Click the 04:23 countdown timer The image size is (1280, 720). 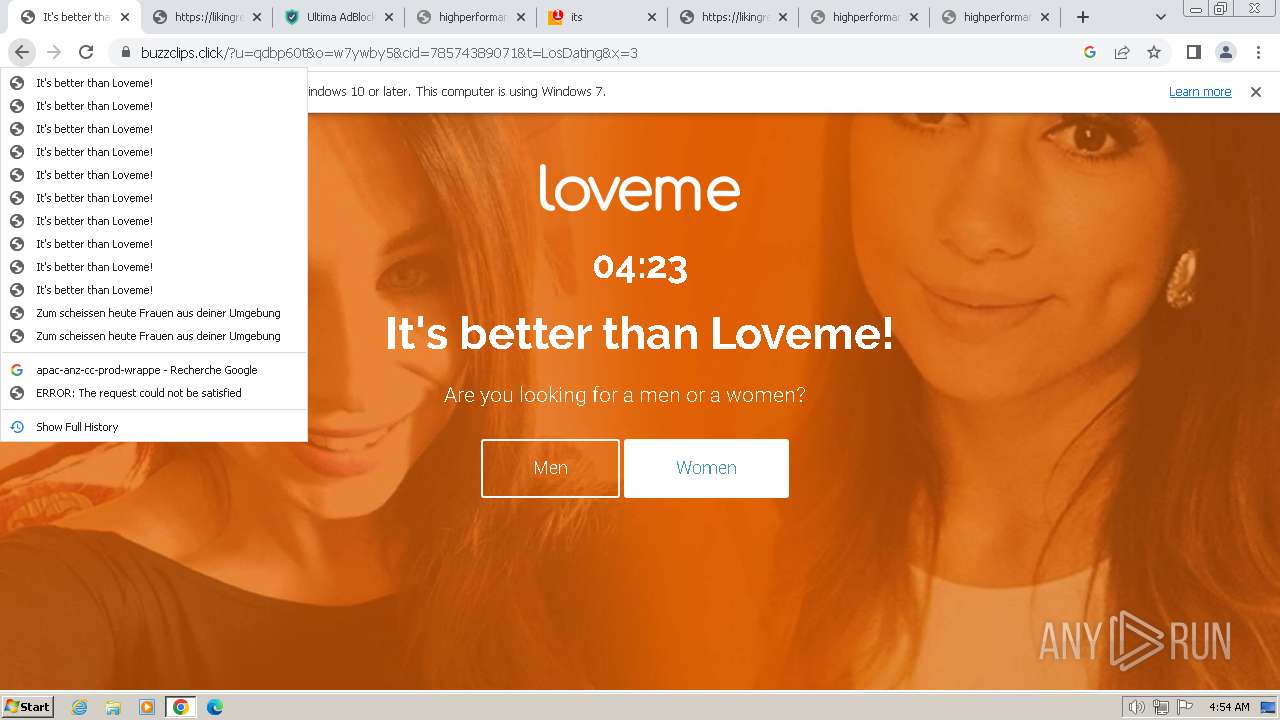tap(640, 268)
